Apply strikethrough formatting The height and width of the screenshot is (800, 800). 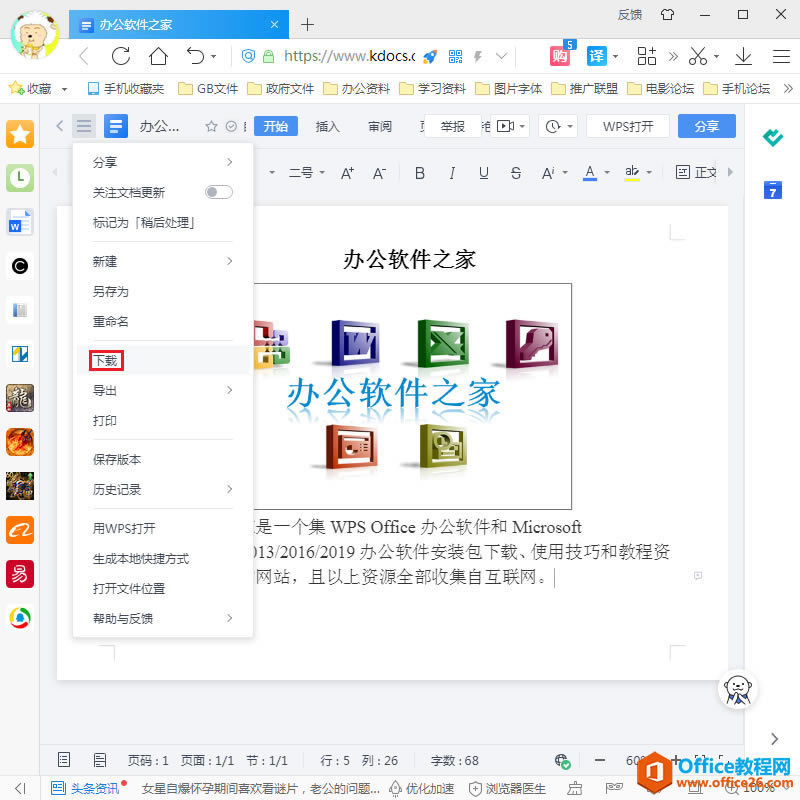(x=516, y=173)
